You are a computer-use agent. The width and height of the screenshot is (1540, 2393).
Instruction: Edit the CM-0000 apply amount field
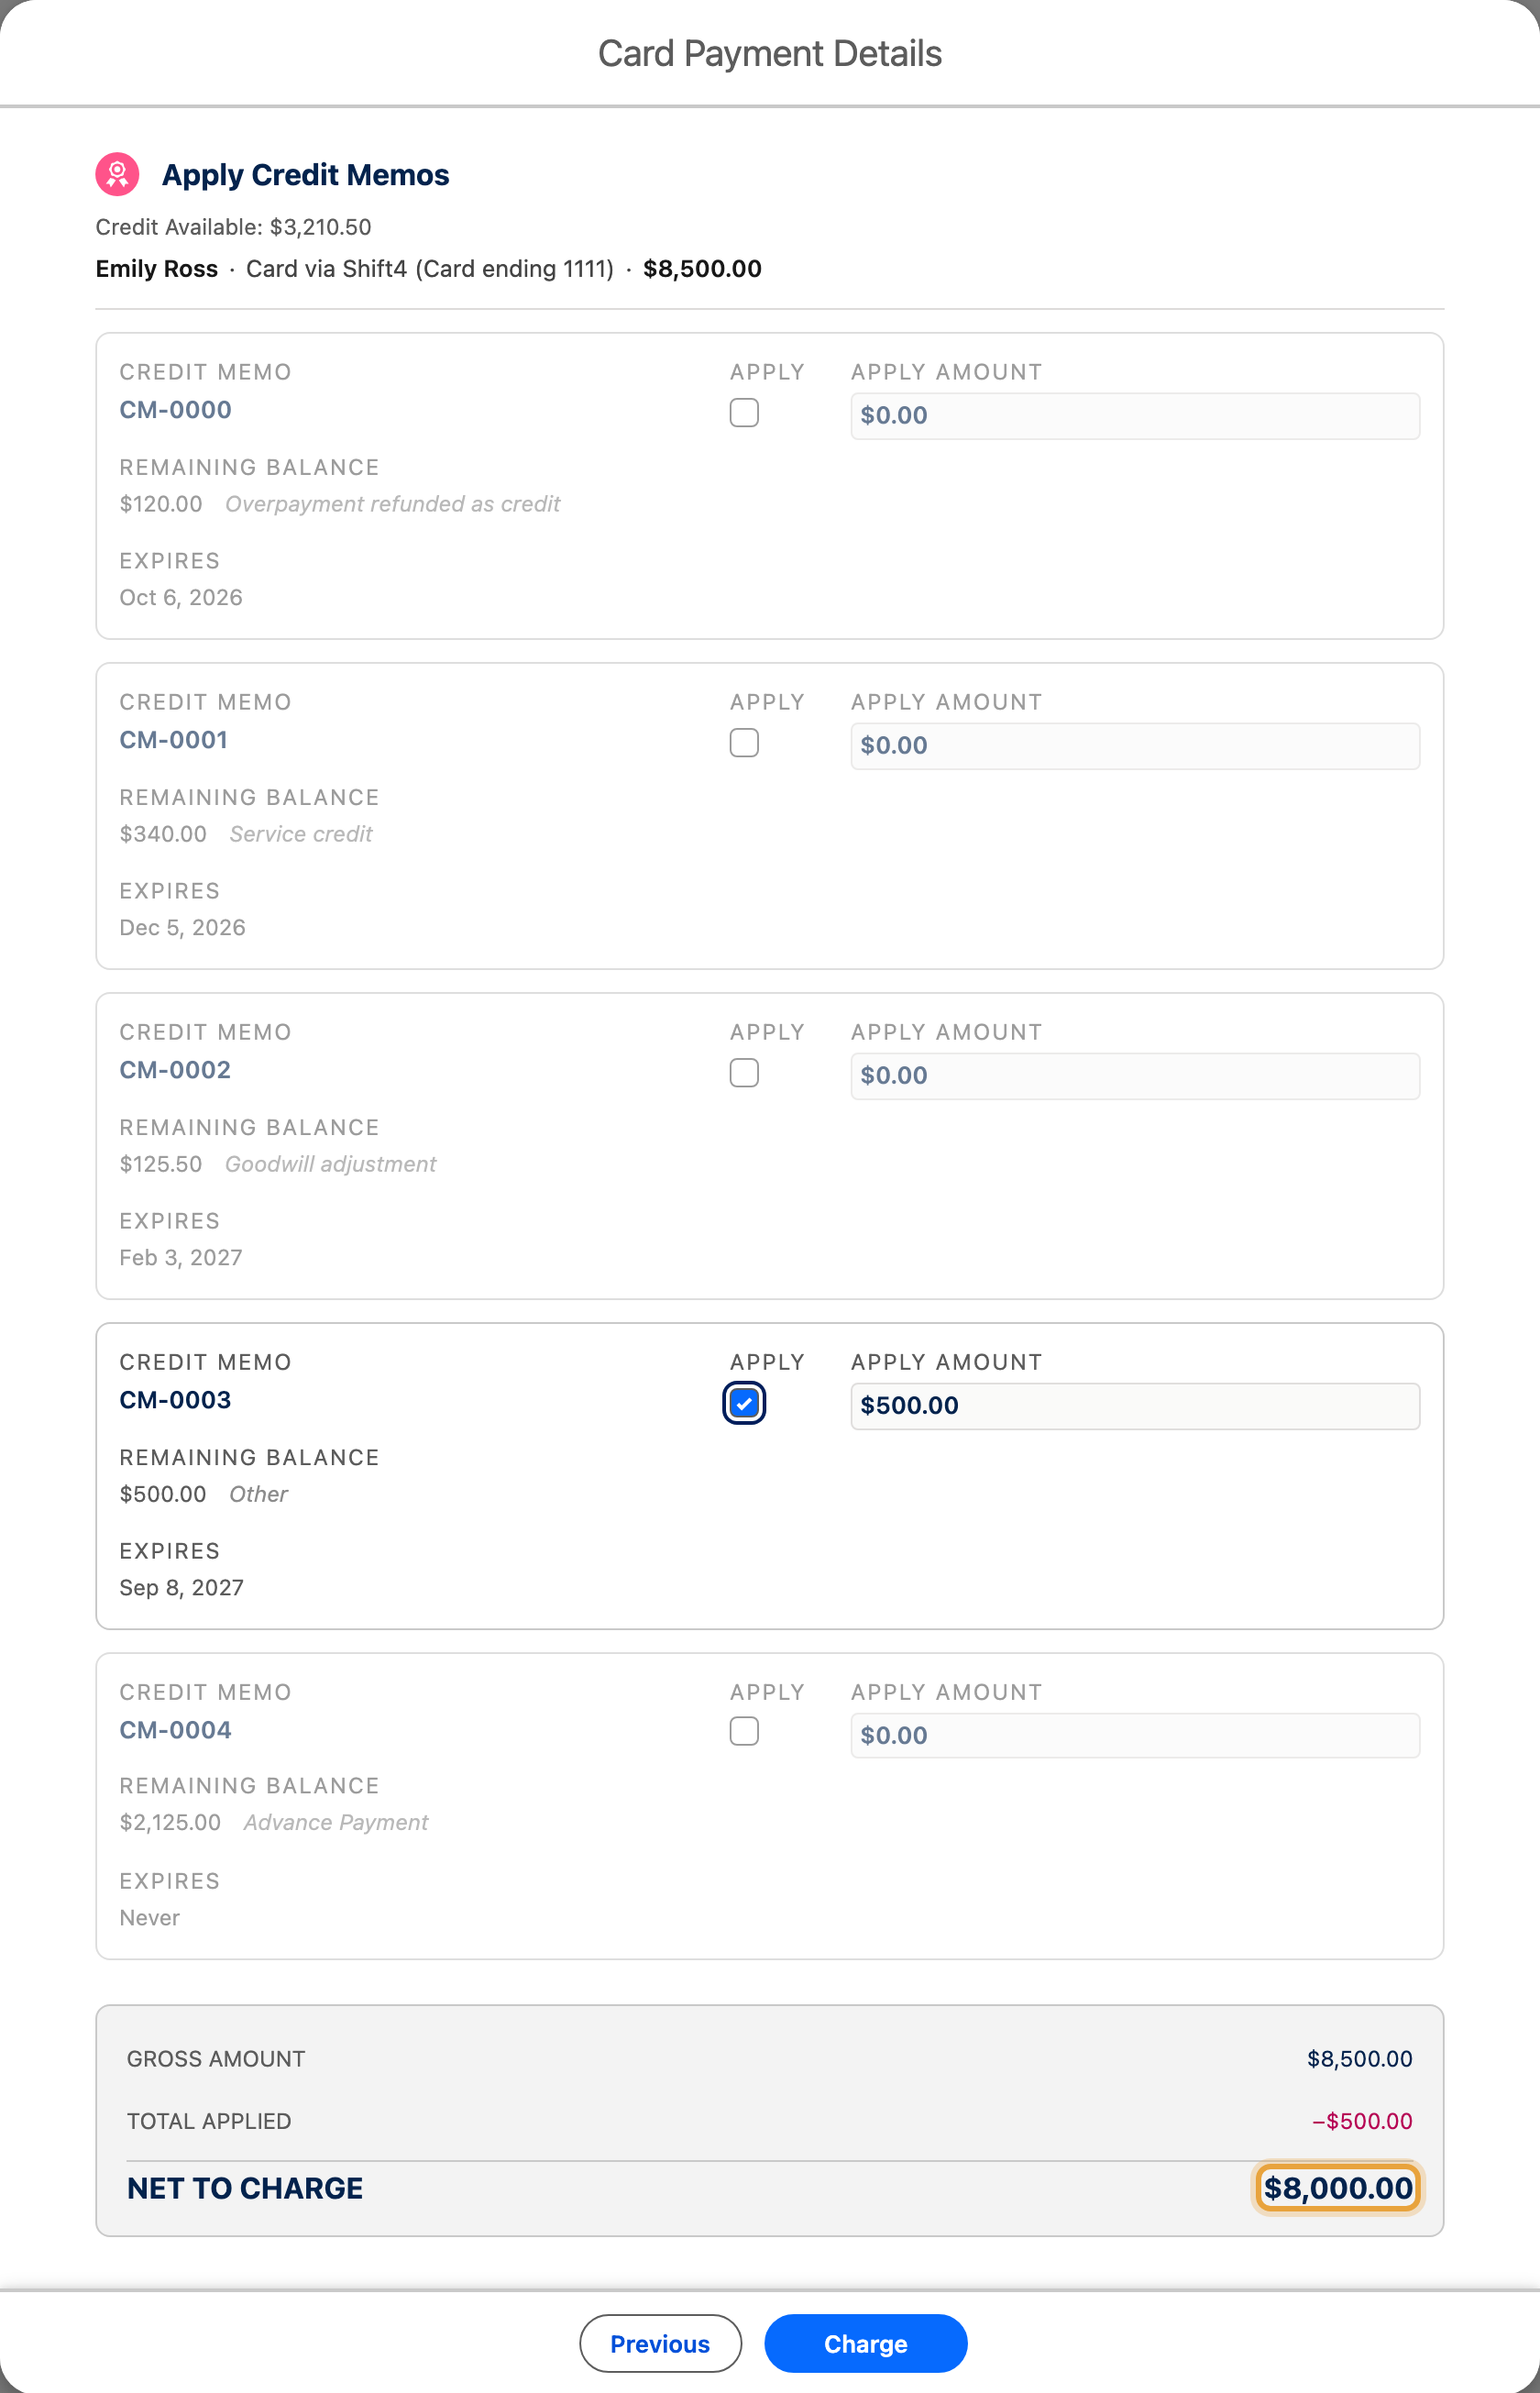tap(1135, 415)
